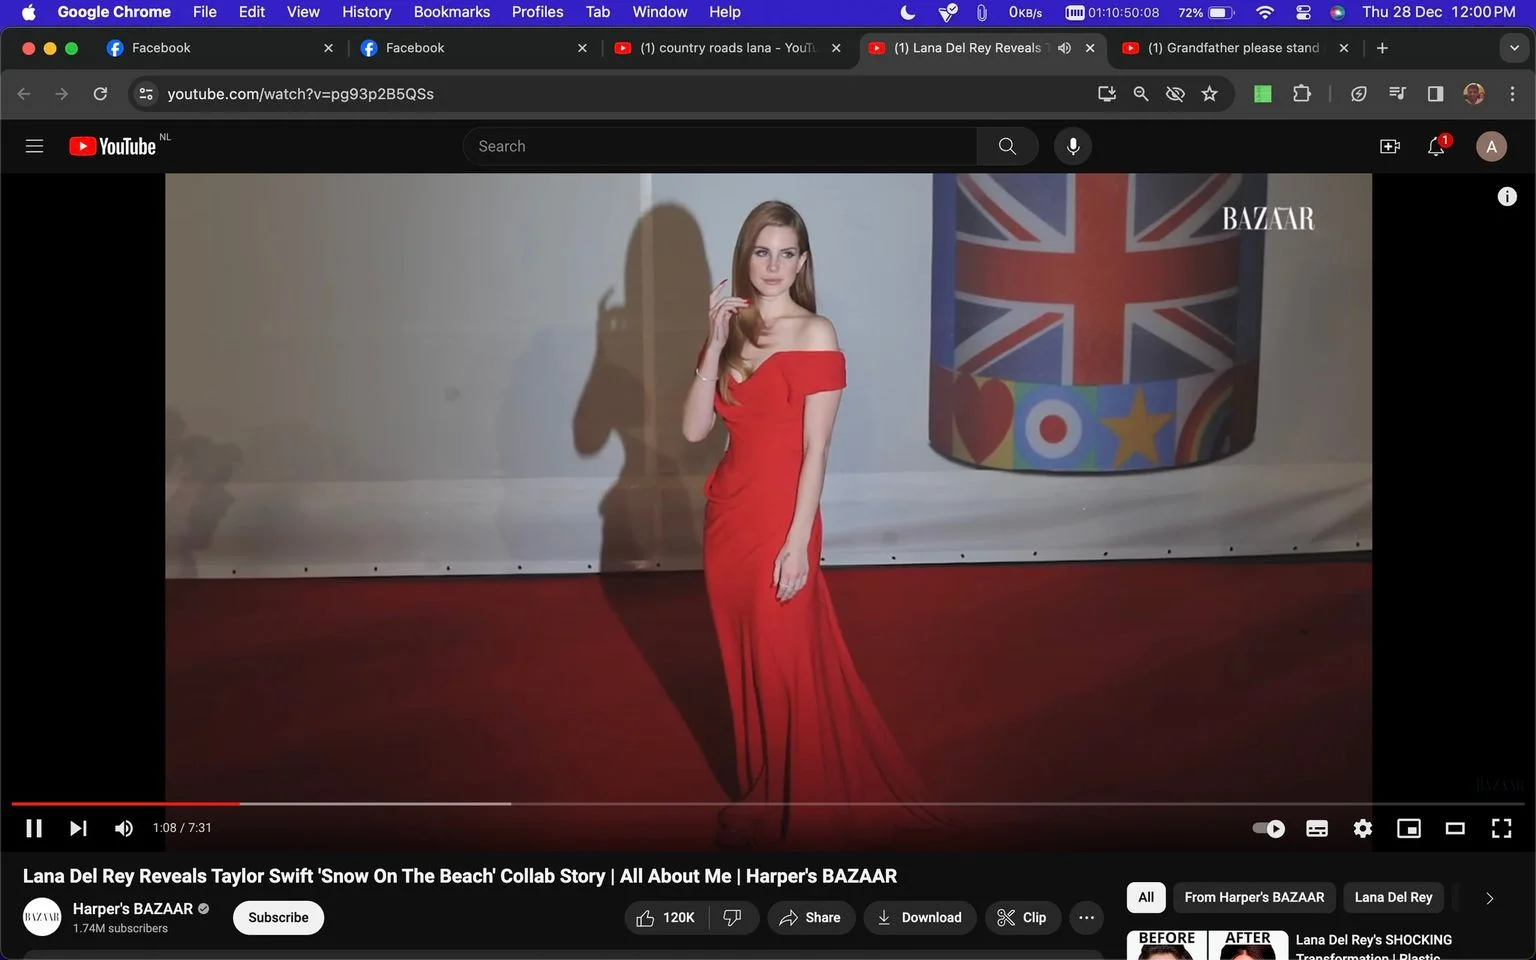Select the Lana Del Rey chip
Screen dimensions: 1536x960
(x=1393, y=897)
